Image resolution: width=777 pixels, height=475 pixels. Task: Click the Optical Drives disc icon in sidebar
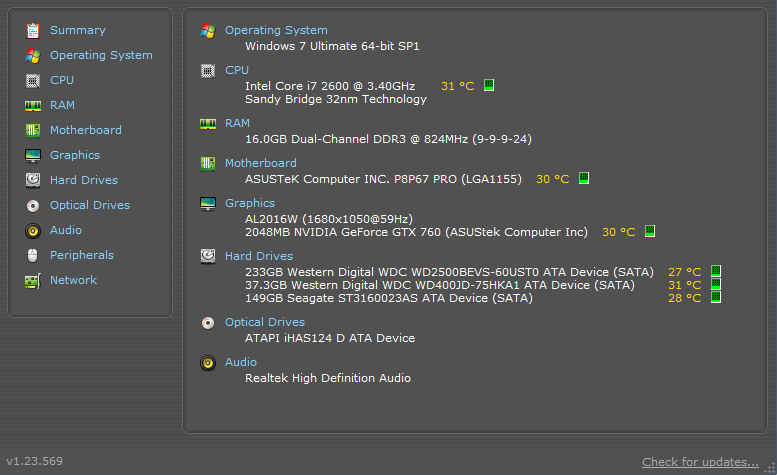pos(33,206)
